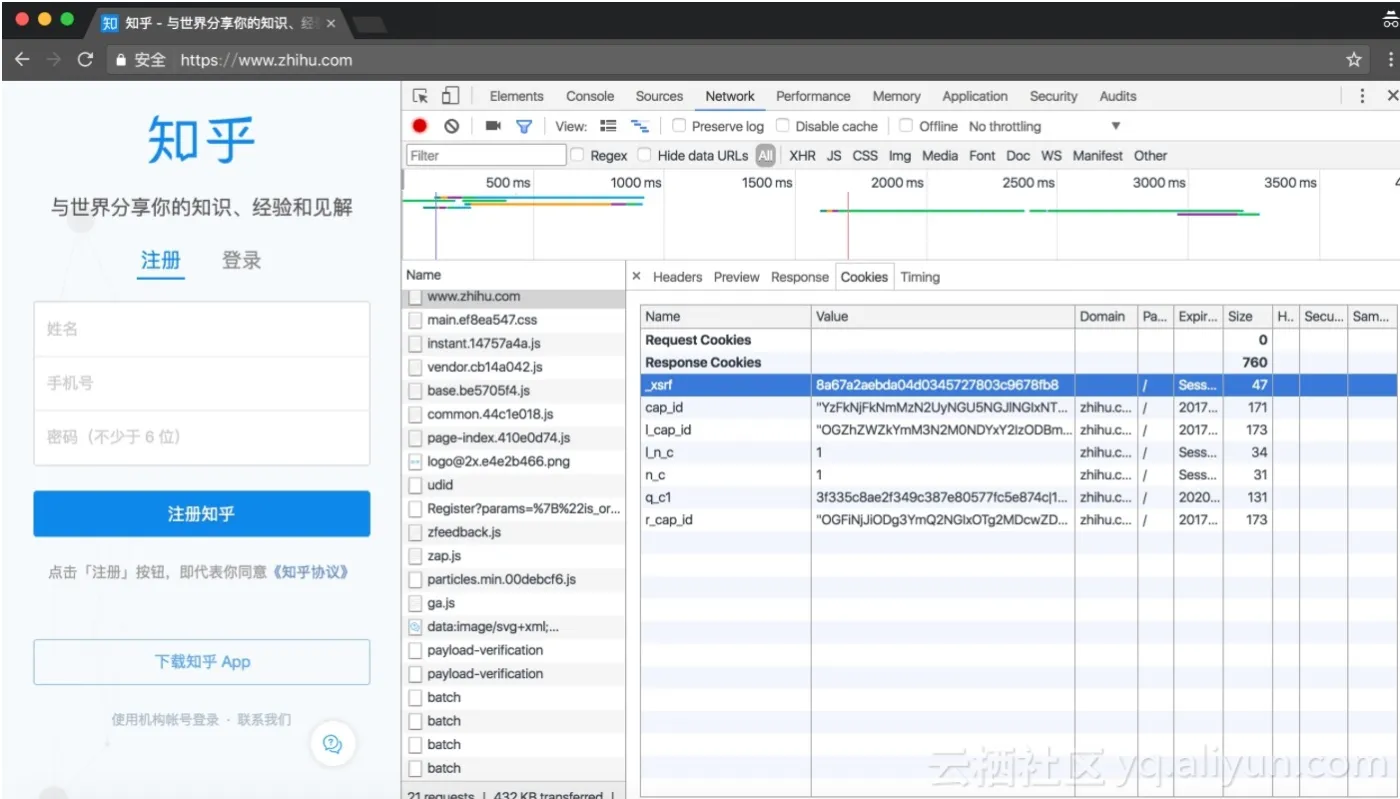Sort cookies by Value column header

click(943, 316)
